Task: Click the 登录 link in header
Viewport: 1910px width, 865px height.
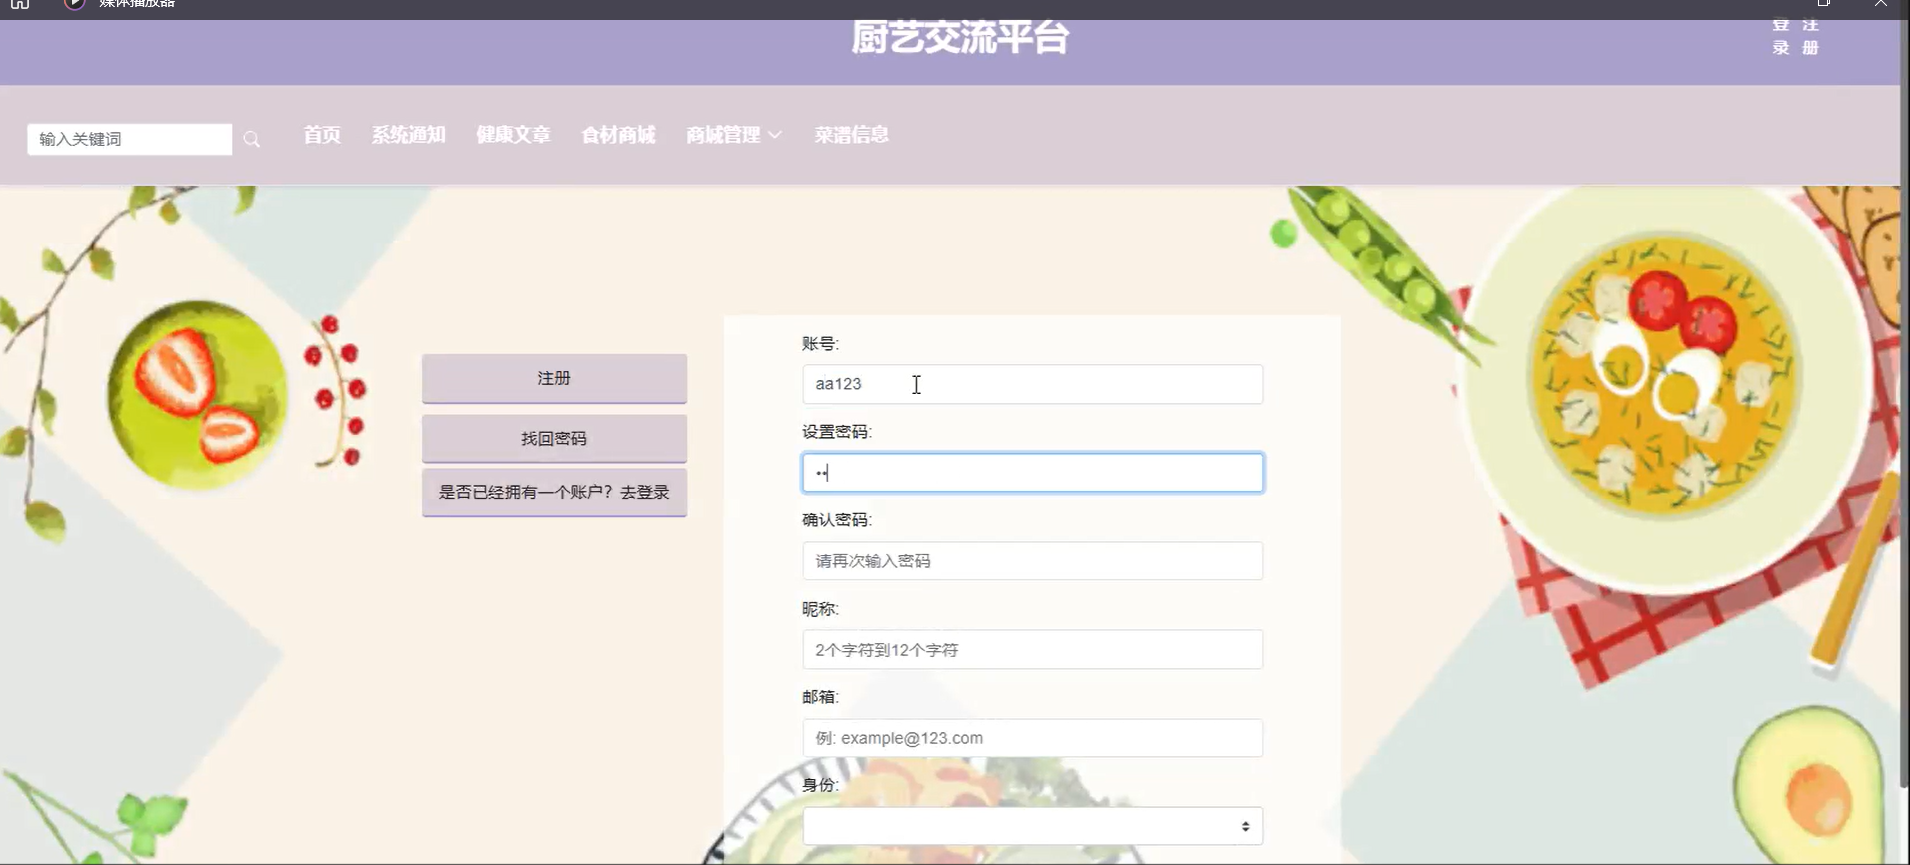Action: pyautogui.click(x=1781, y=36)
